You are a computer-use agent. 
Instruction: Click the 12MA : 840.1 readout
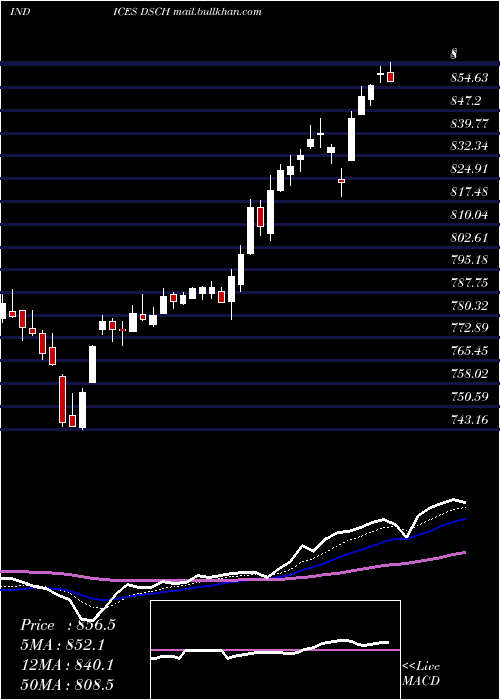pyautogui.click(x=67, y=665)
